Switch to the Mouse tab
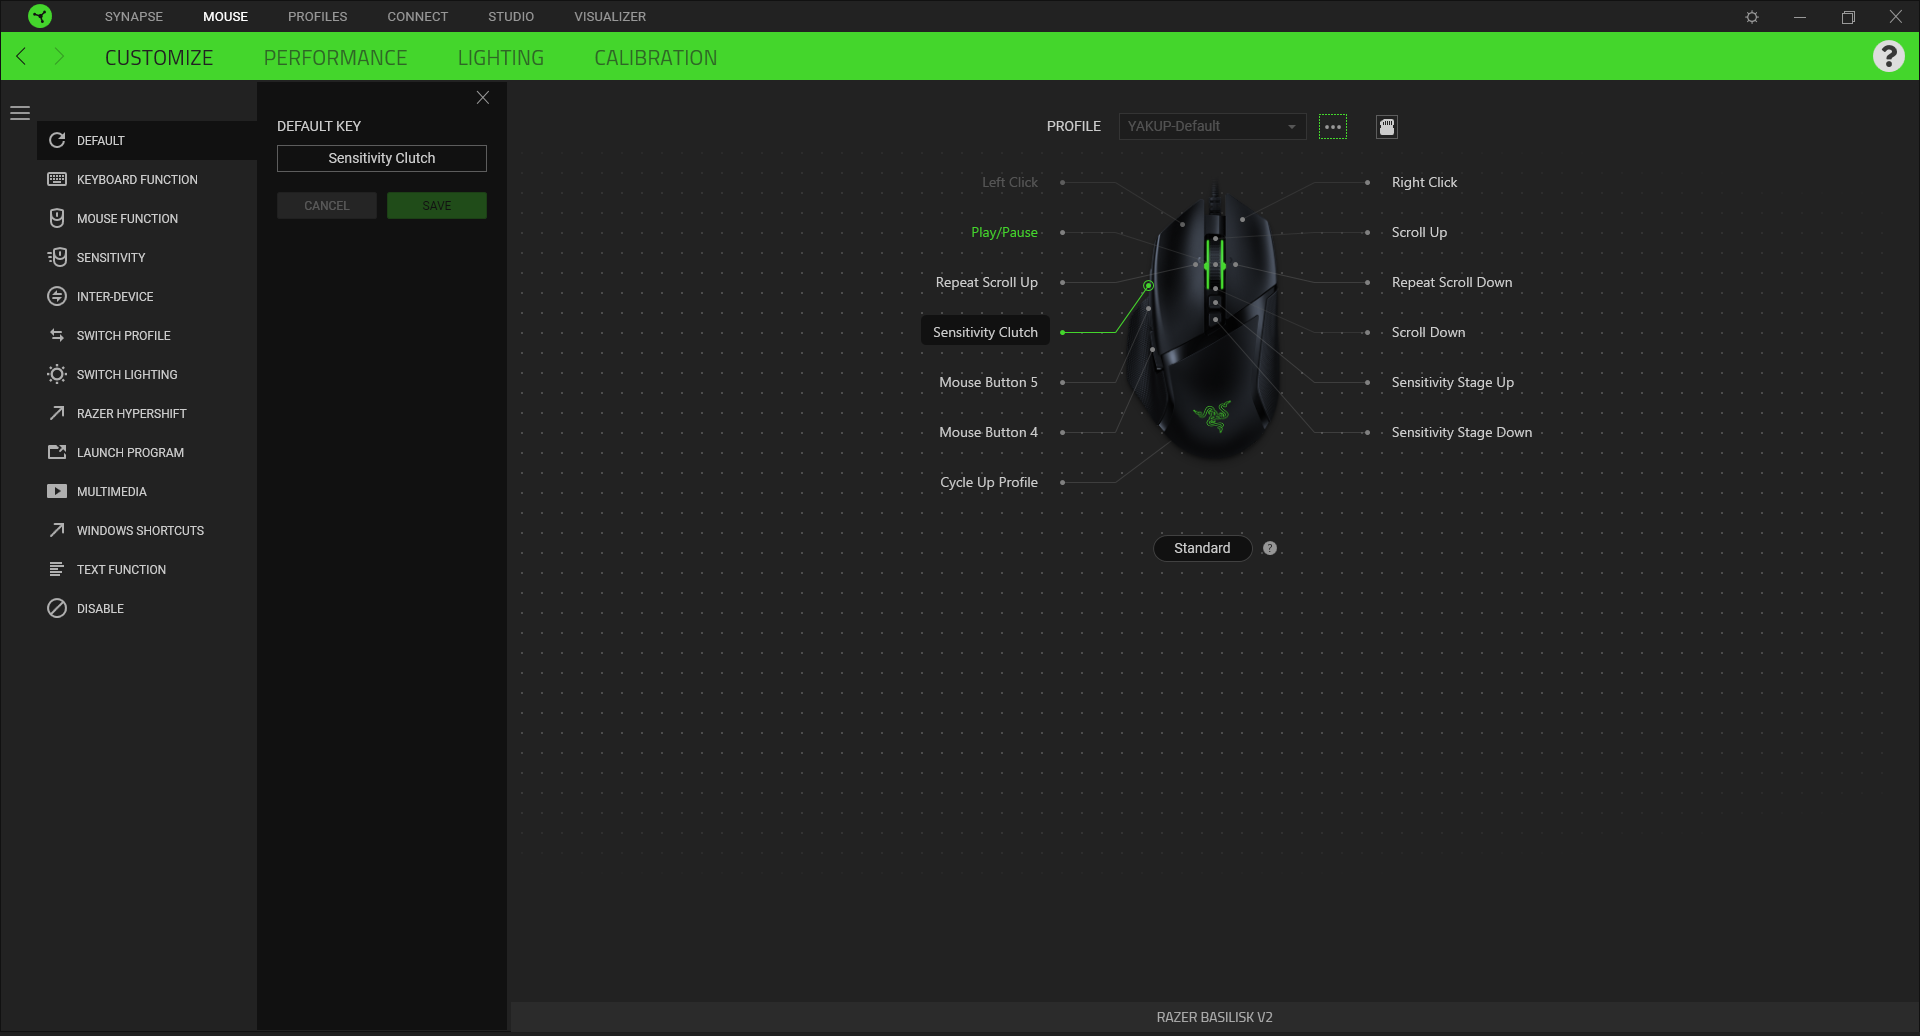Viewport: 1920px width, 1036px height. pyautogui.click(x=225, y=16)
